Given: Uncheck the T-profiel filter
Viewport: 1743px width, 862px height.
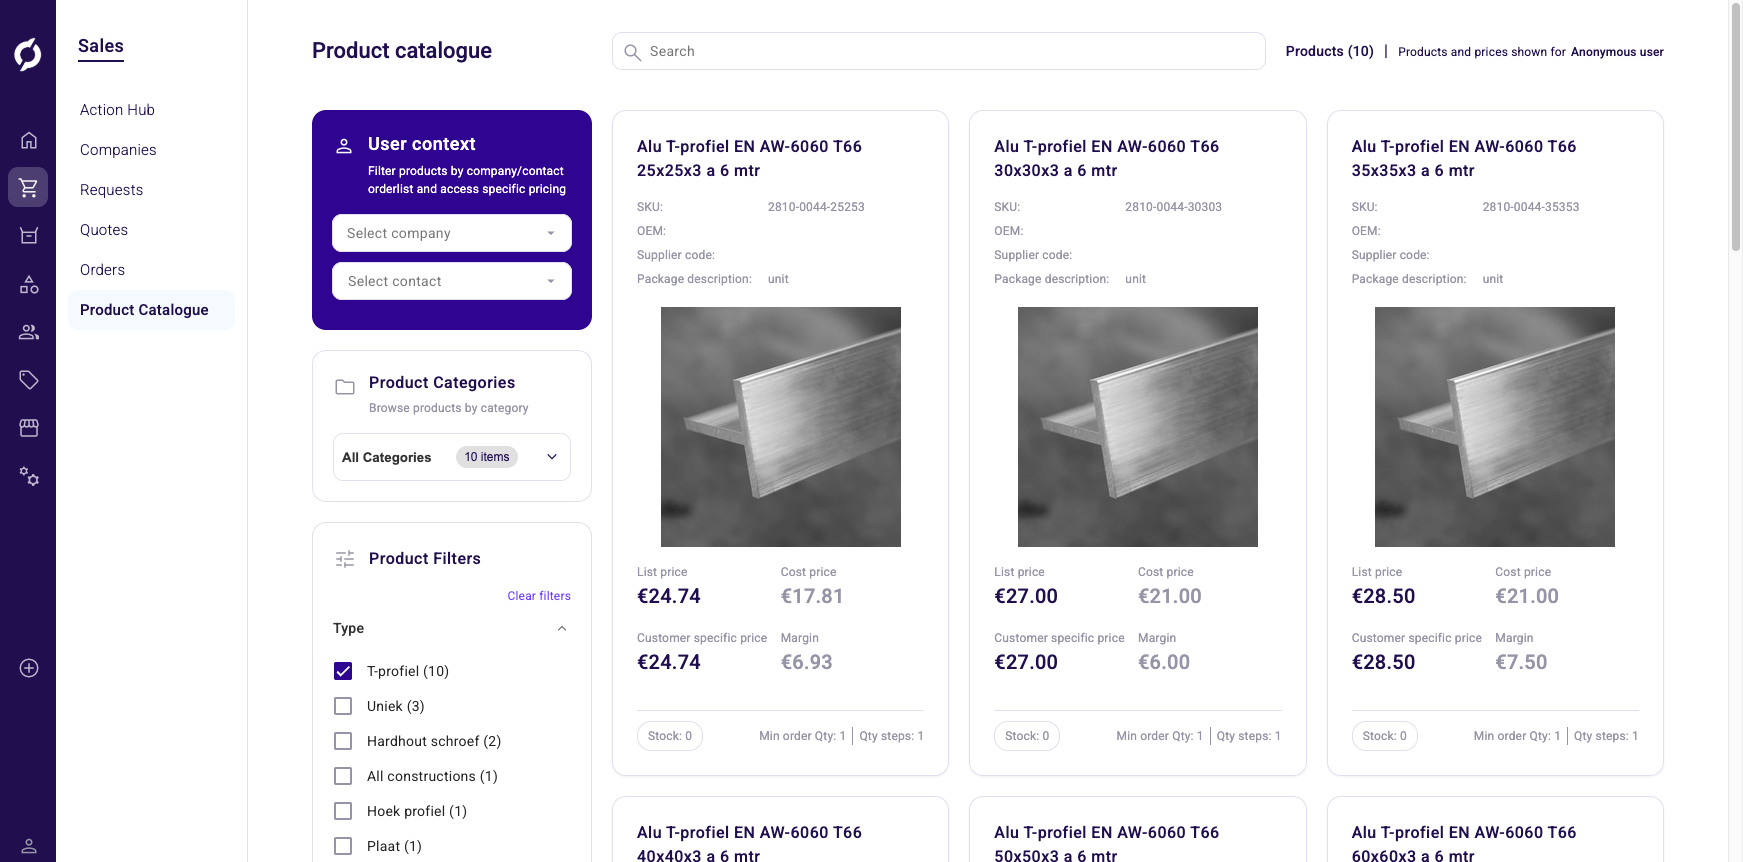Looking at the screenshot, I should pyautogui.click(x=343, y=671).
